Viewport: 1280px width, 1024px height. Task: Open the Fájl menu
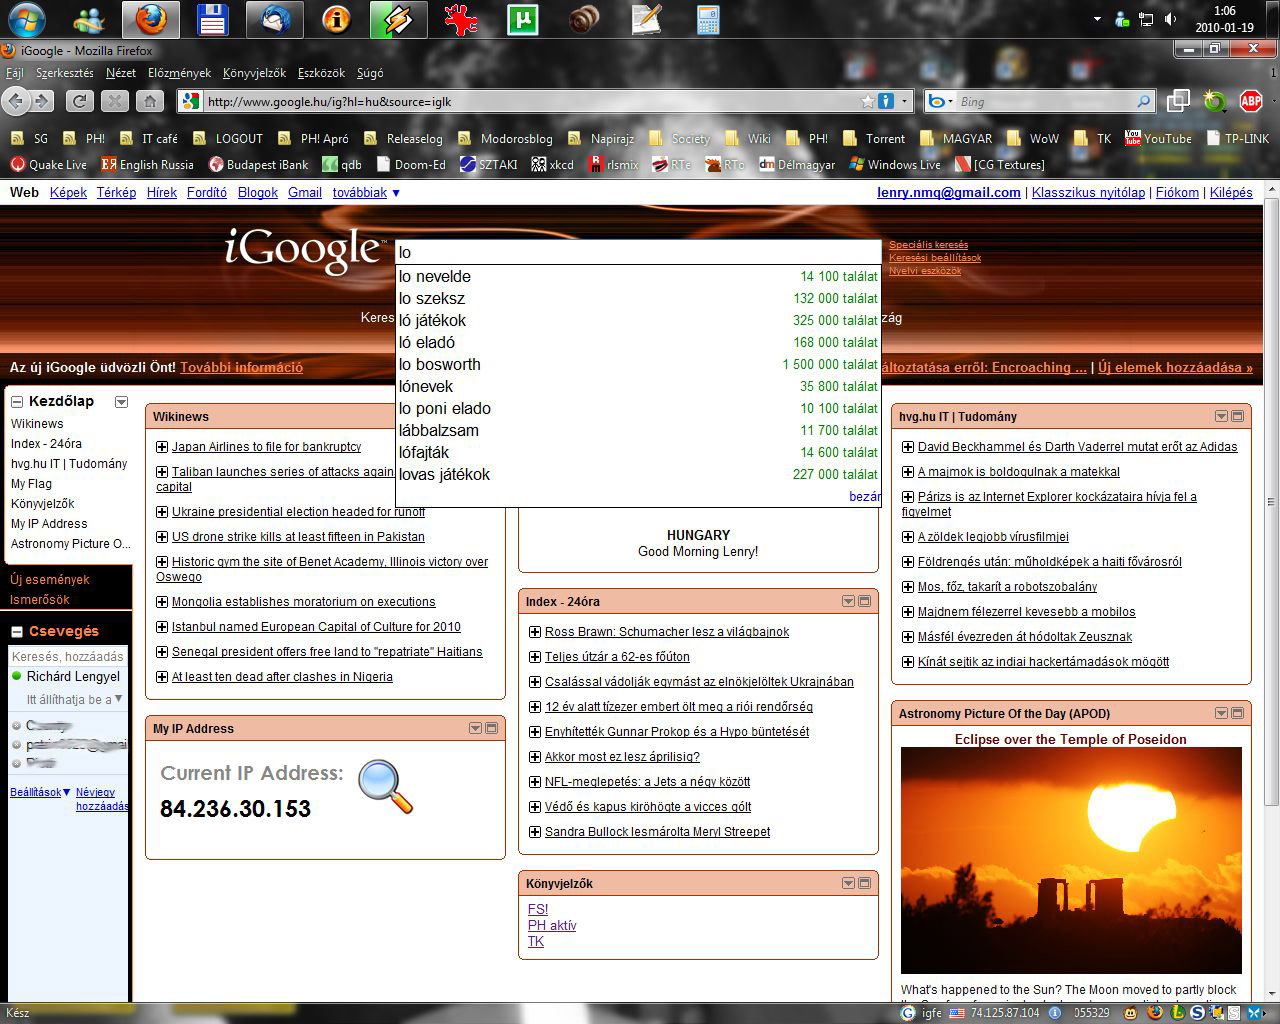[x=15, y=73]
